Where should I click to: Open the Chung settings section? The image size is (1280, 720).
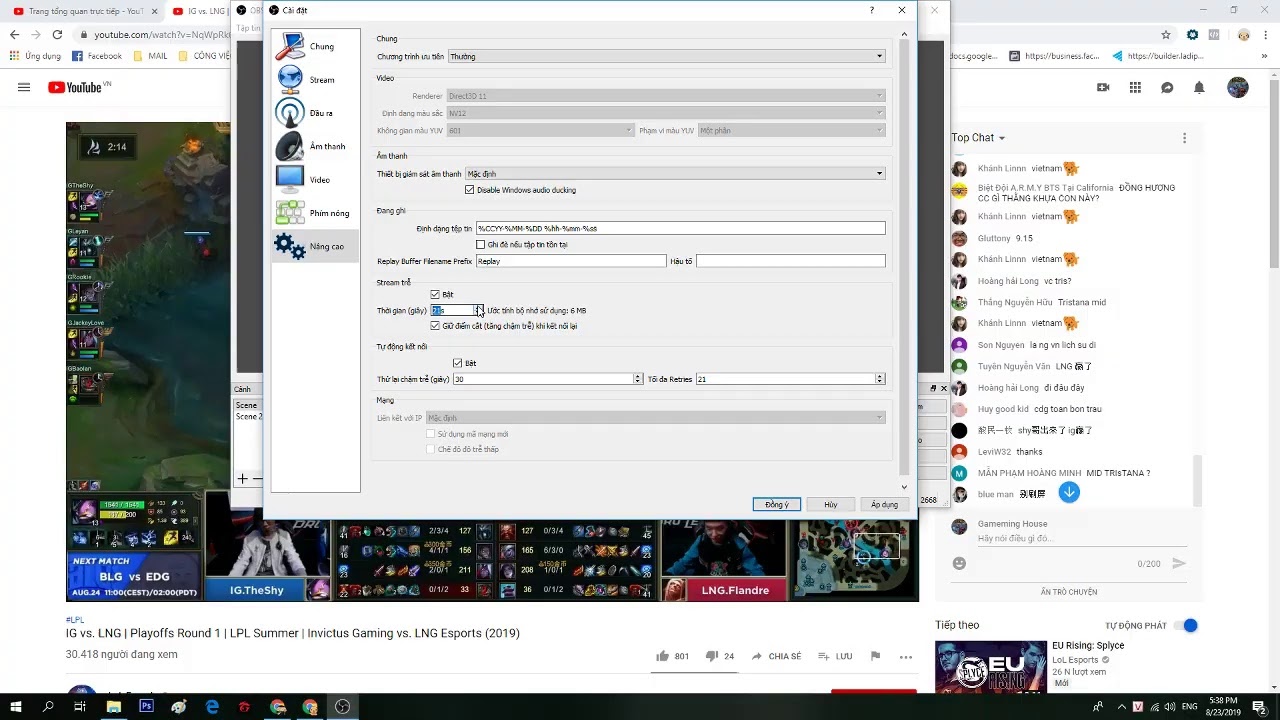(314, 47)
